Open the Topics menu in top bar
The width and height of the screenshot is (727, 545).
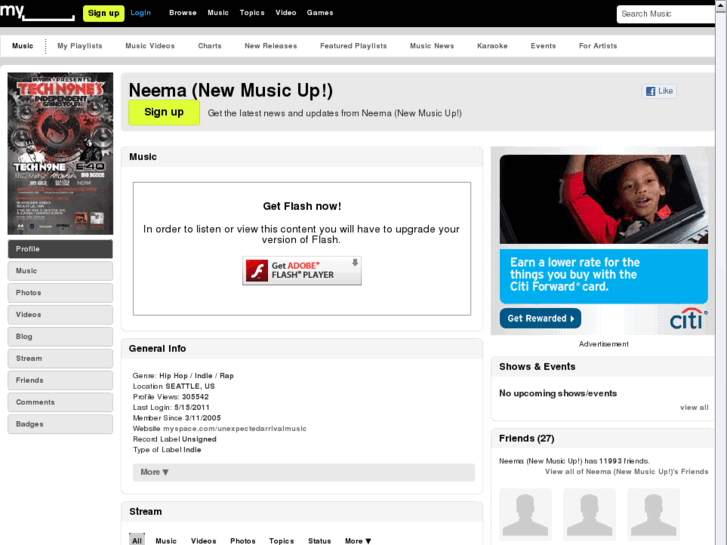pos(252,13)
